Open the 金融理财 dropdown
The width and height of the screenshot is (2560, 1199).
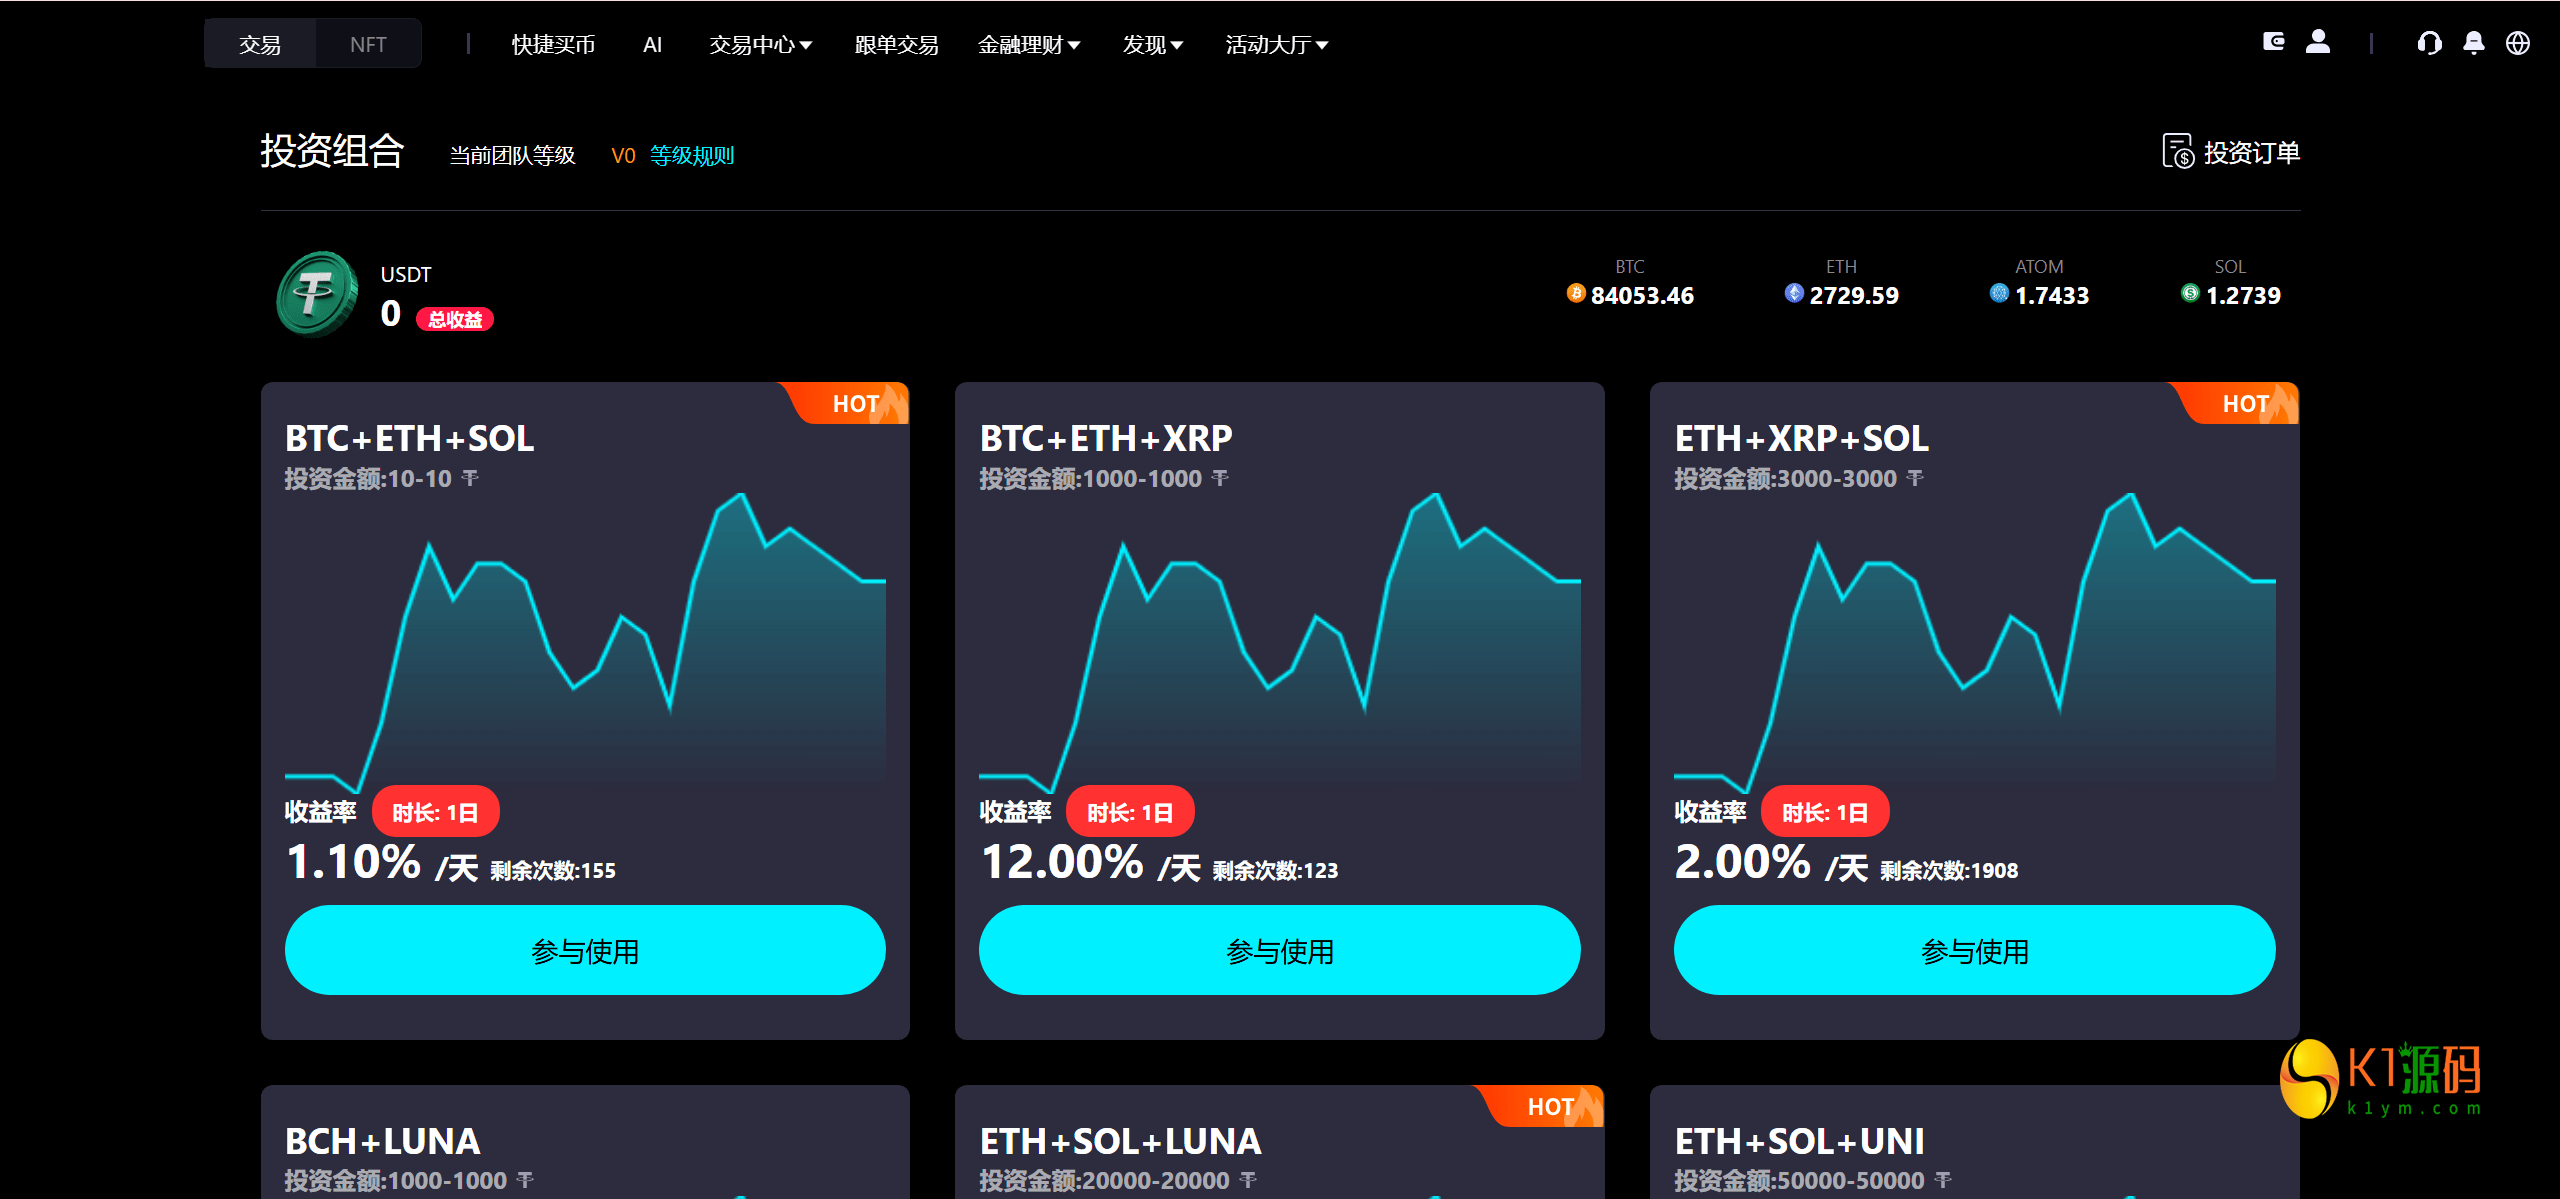1028,44
